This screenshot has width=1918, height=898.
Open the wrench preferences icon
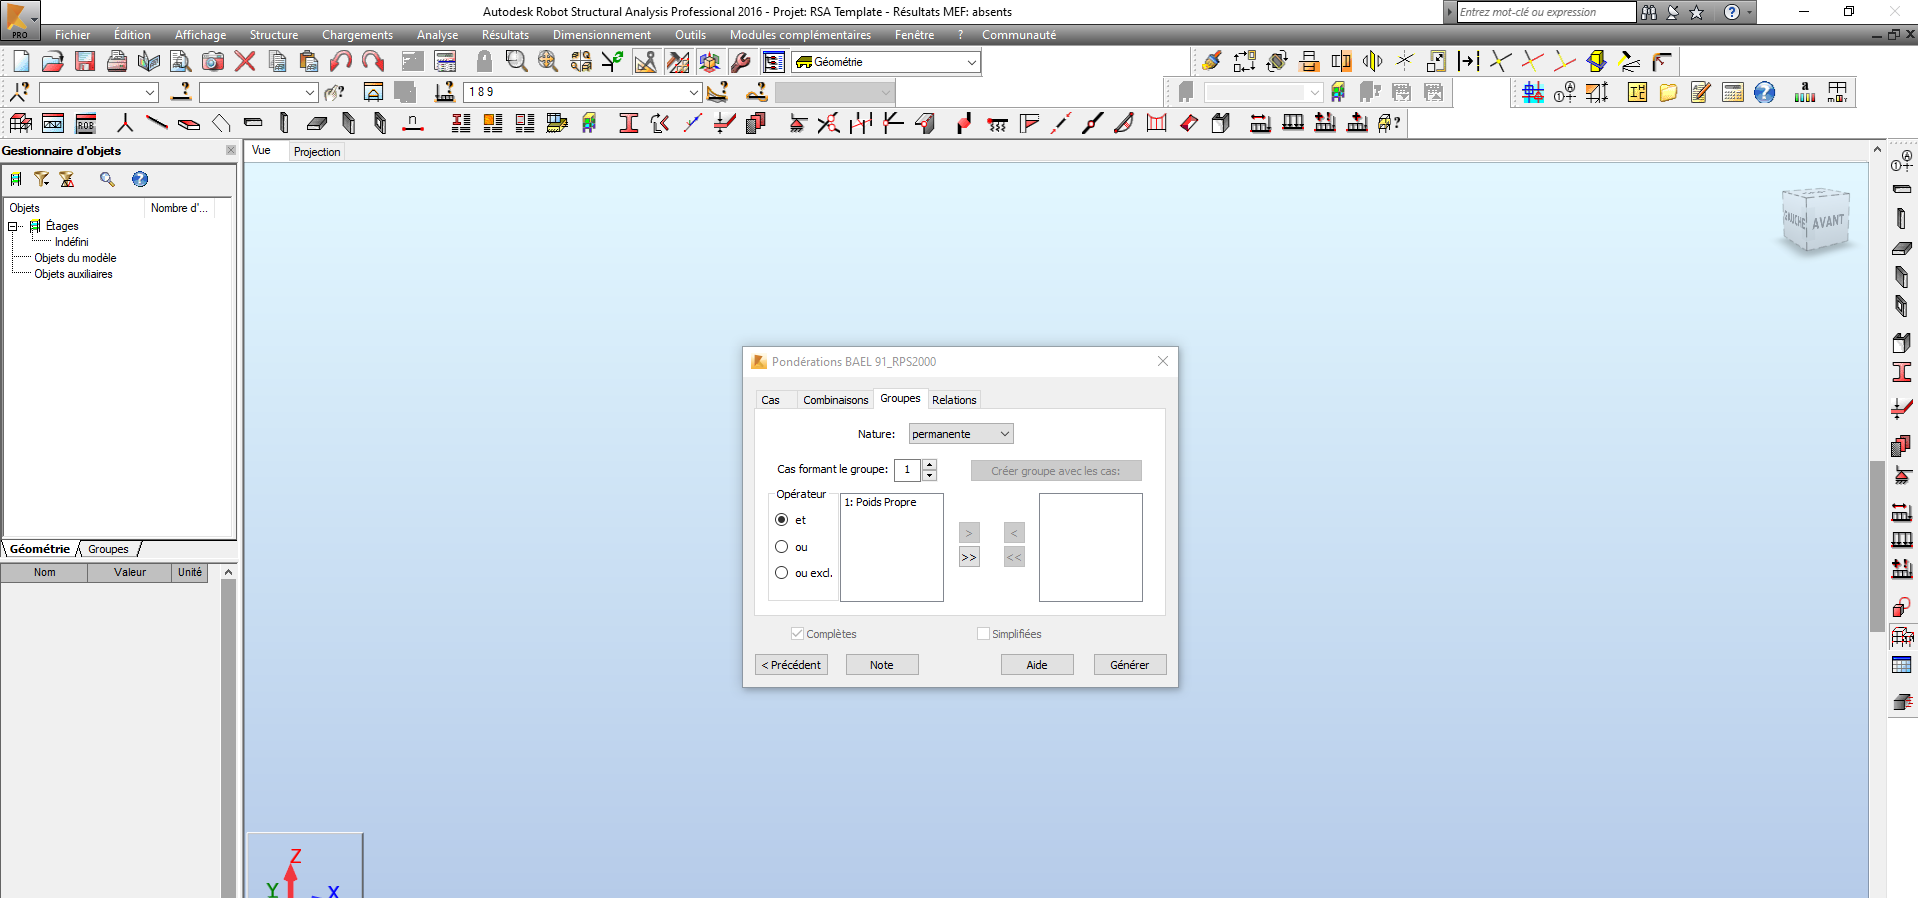point(741,61)
